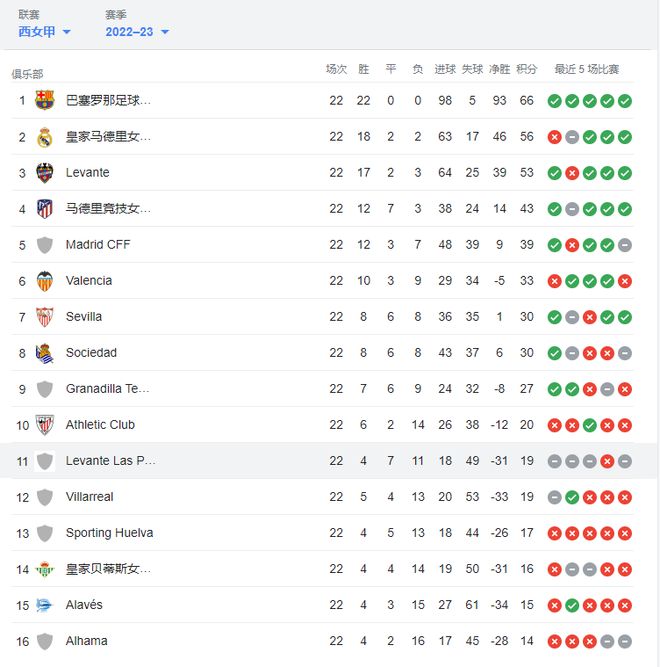Click the Real Madrid crest icon
This screenshot has height=667, width=660.
click(45, 137)
